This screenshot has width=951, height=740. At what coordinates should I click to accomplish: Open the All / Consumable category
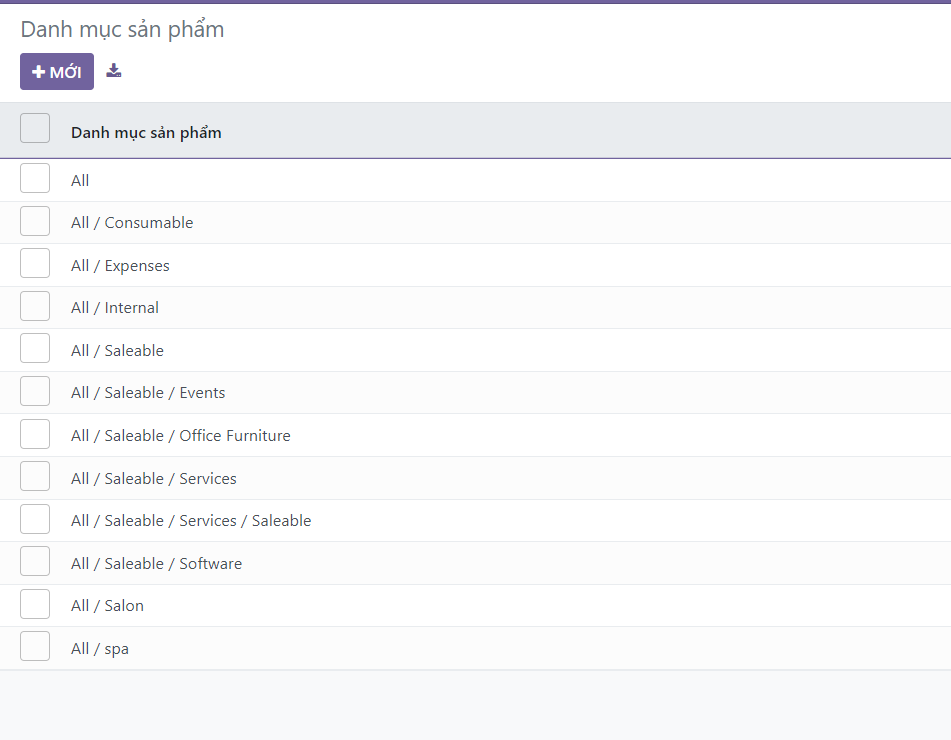[x=132, y=223]
